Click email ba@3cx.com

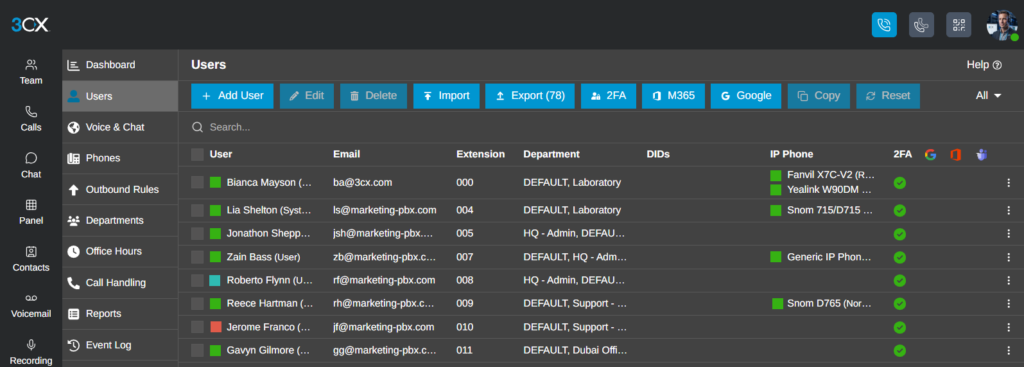362,183
